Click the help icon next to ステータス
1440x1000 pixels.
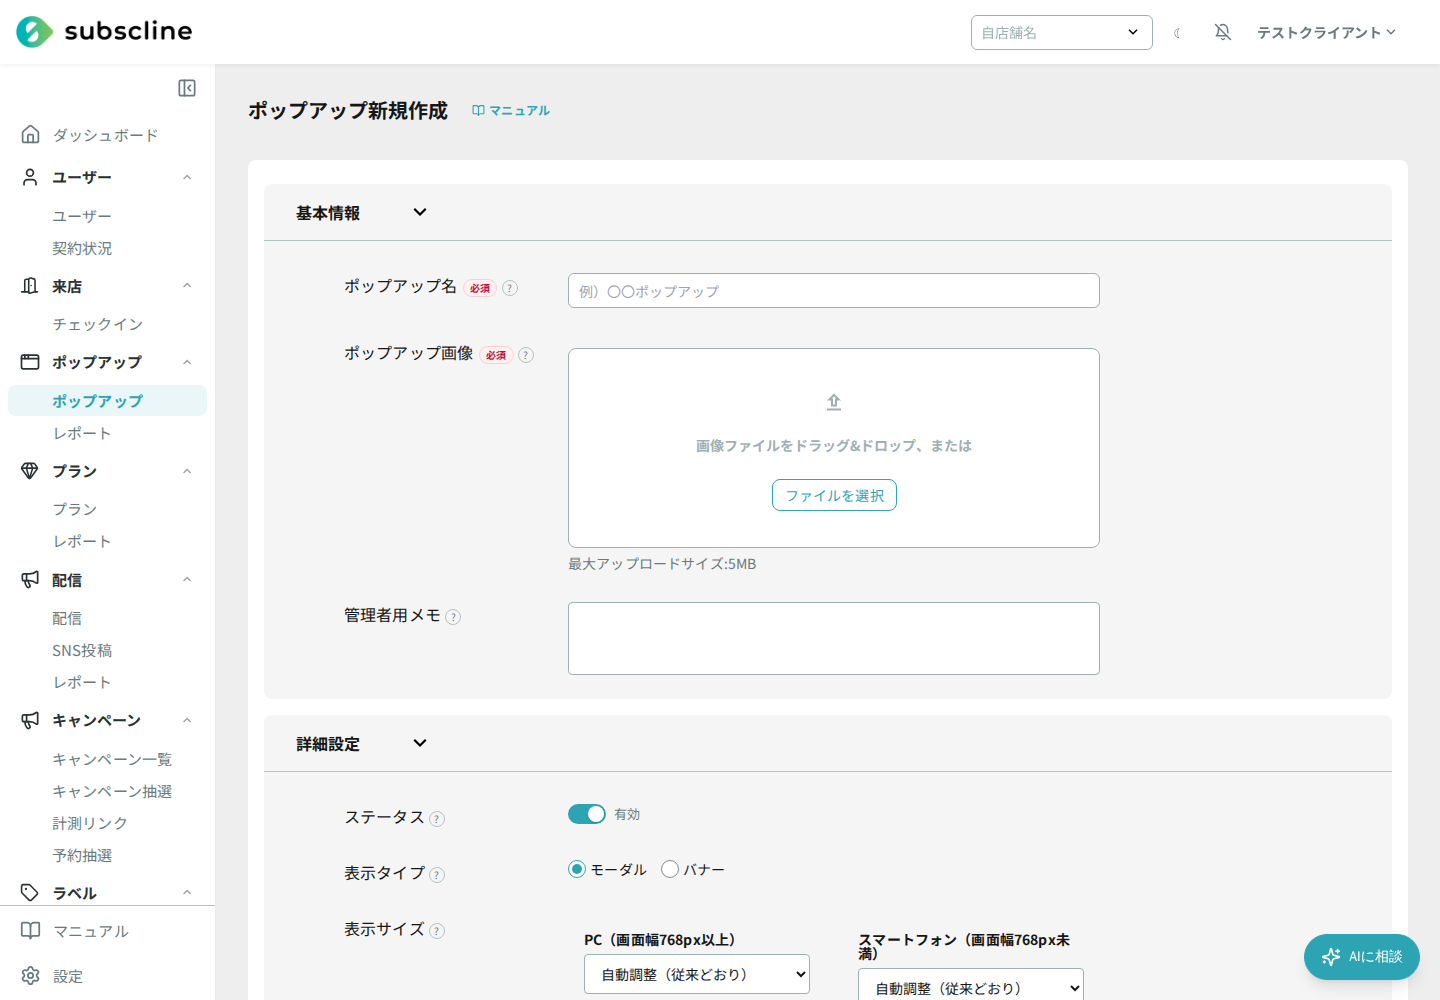(x=437, y=819)
